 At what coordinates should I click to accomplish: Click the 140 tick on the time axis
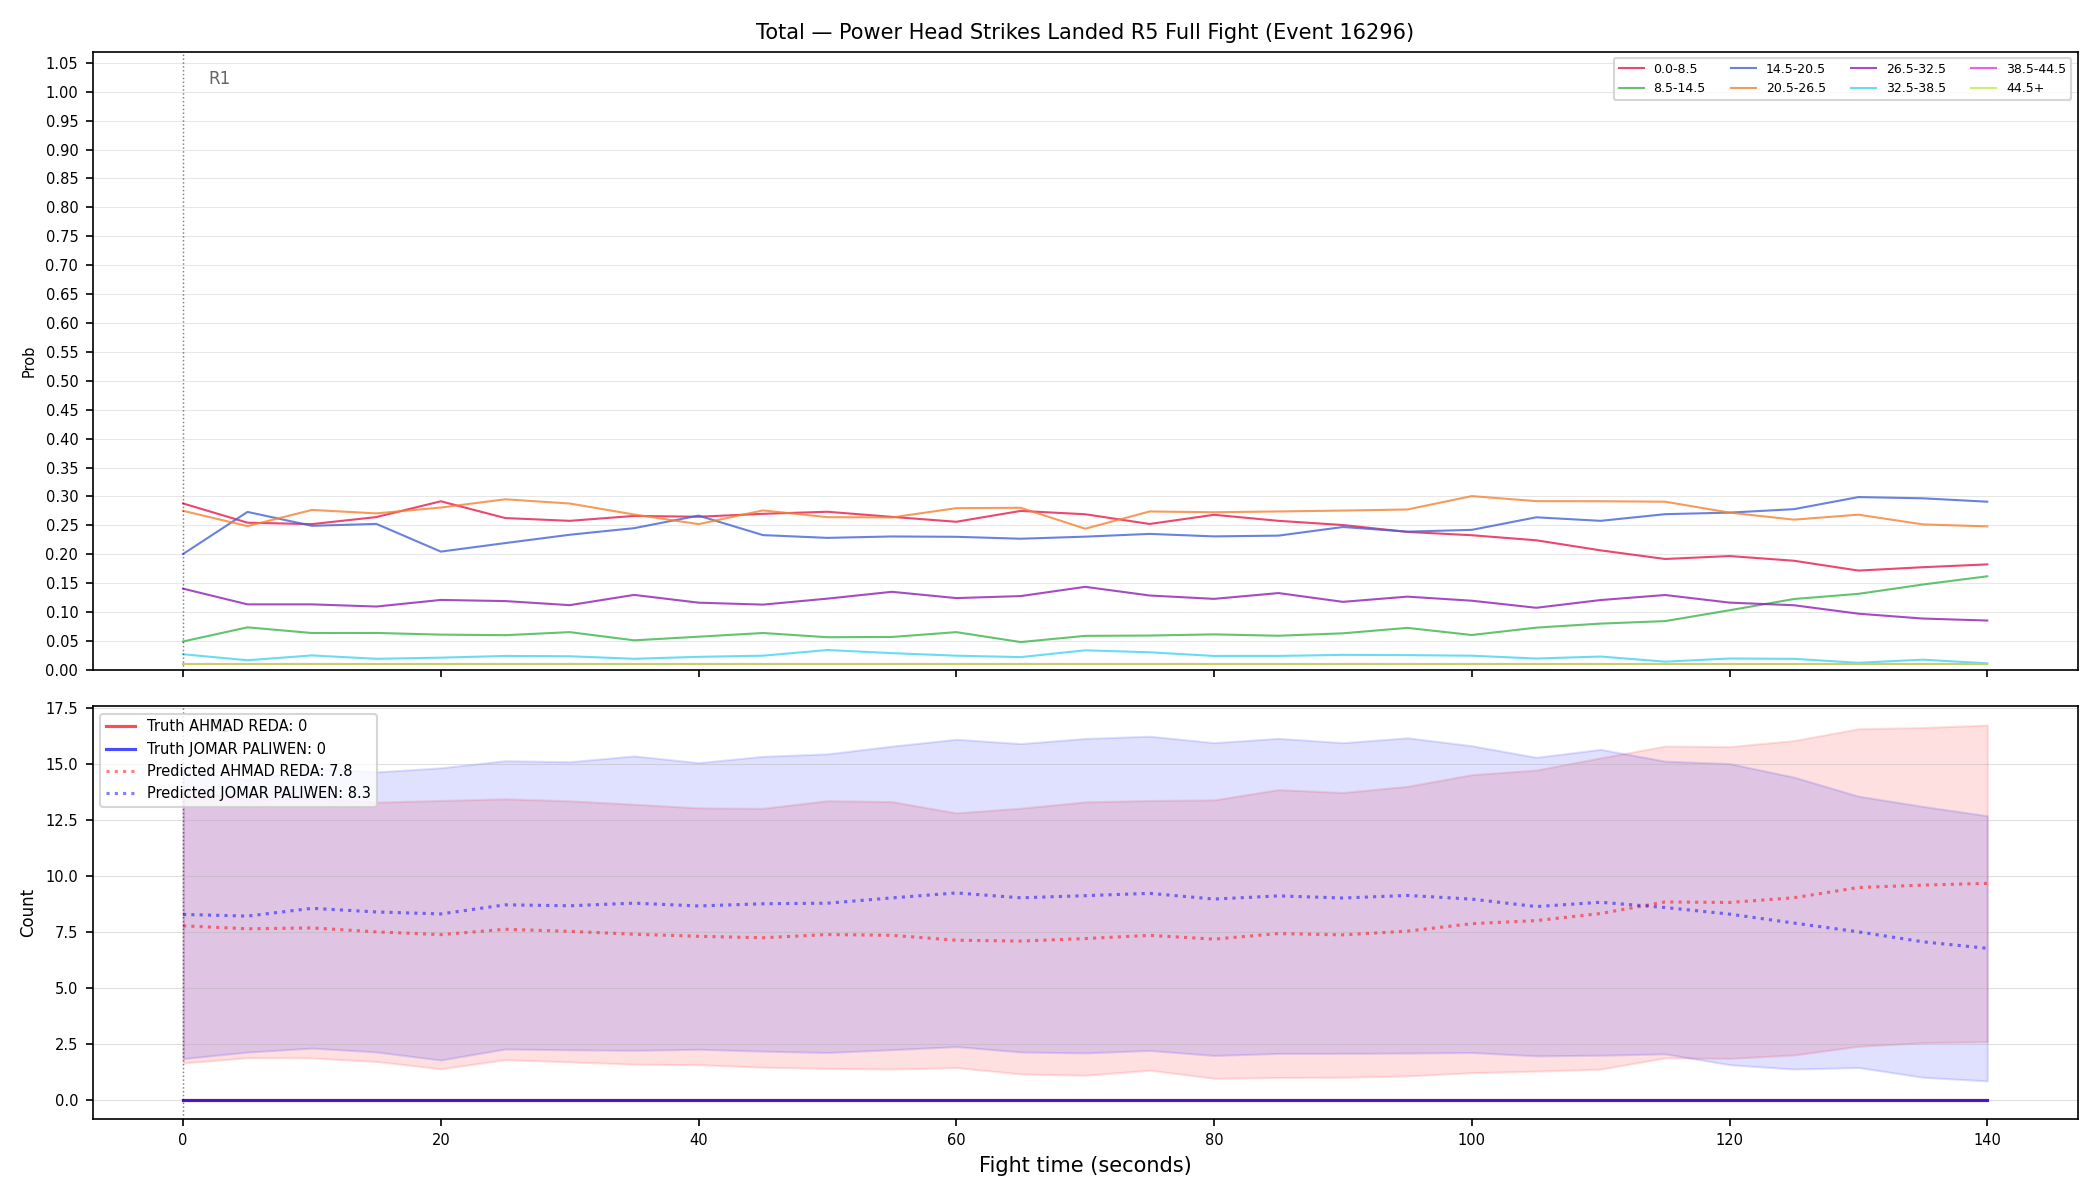coord(1986,1139)
